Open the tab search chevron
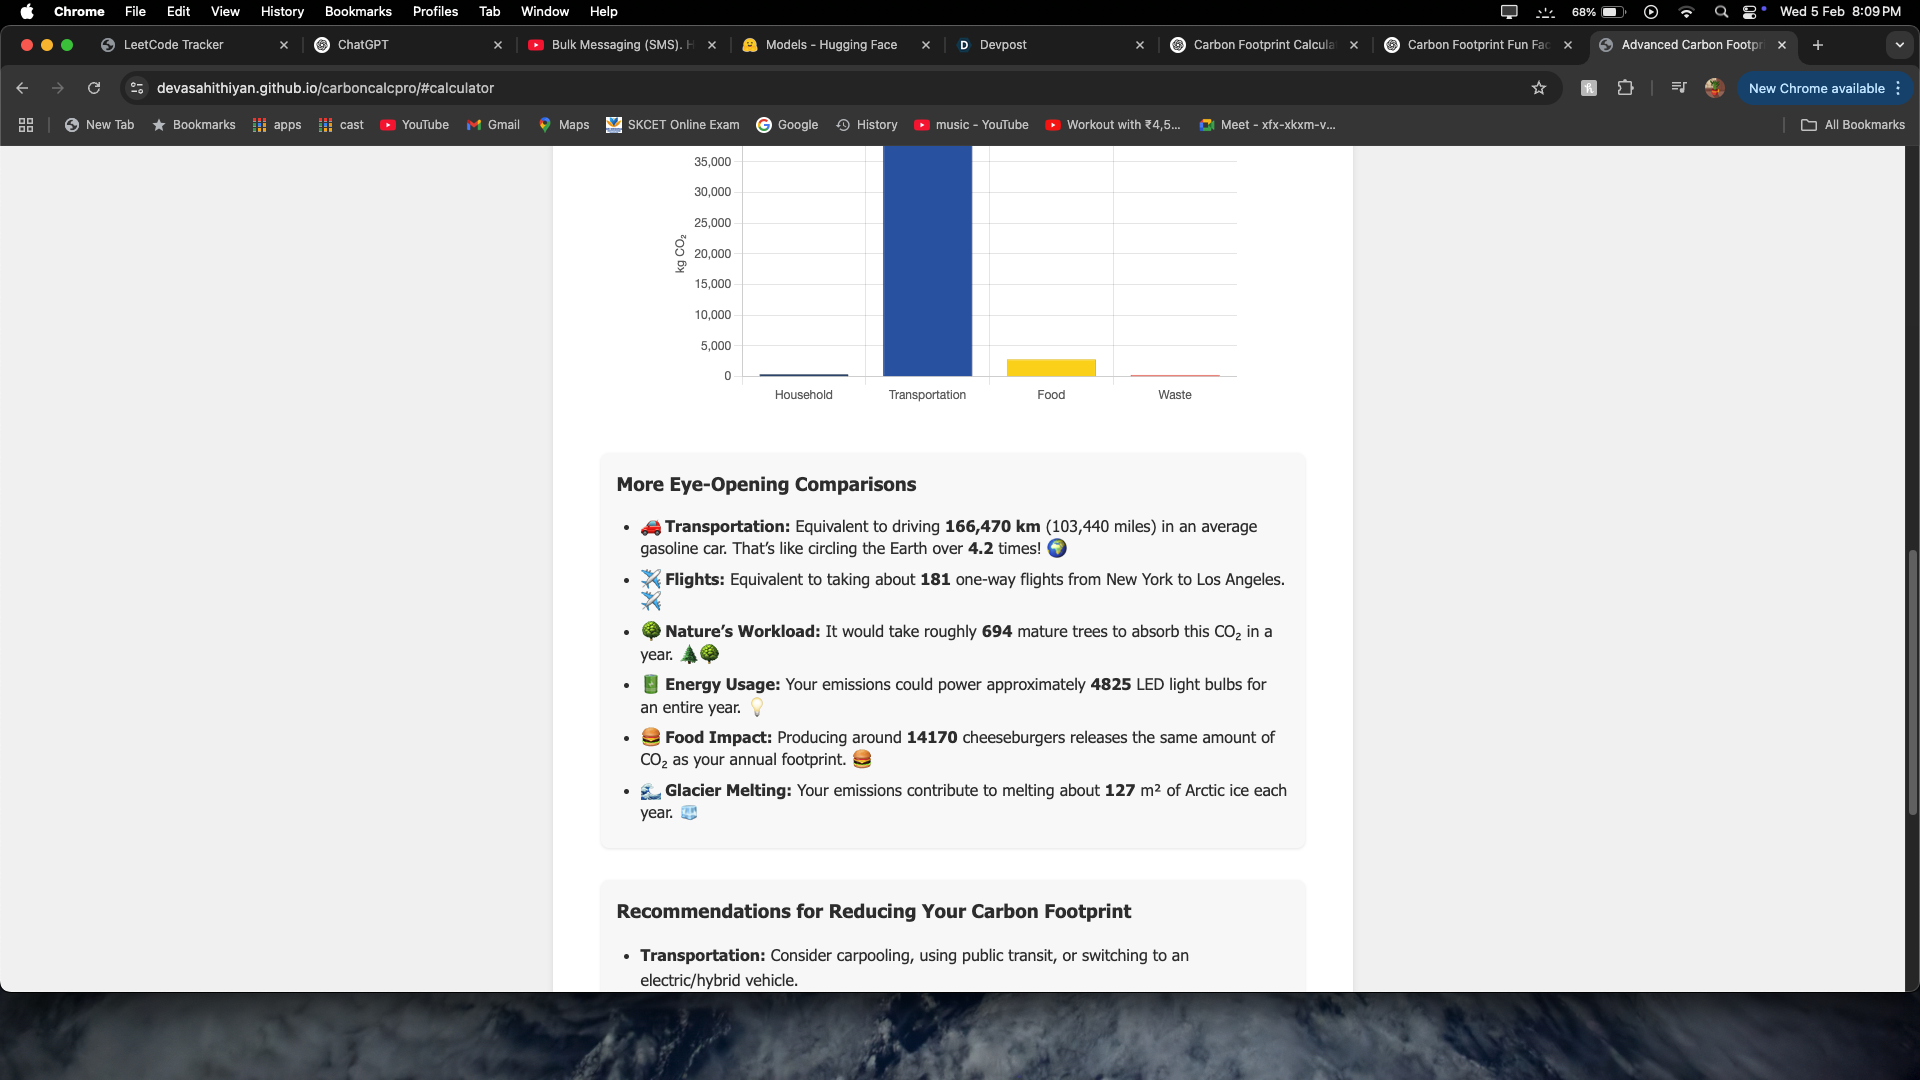This screenshot has width=1920, height=1080. (1899, 45)
